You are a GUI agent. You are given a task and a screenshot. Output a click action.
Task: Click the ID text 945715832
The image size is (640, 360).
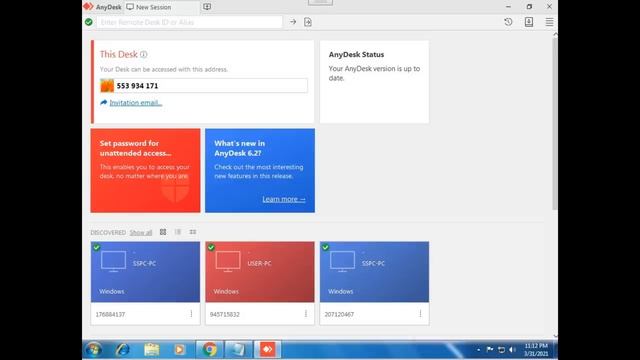[224, 314]
